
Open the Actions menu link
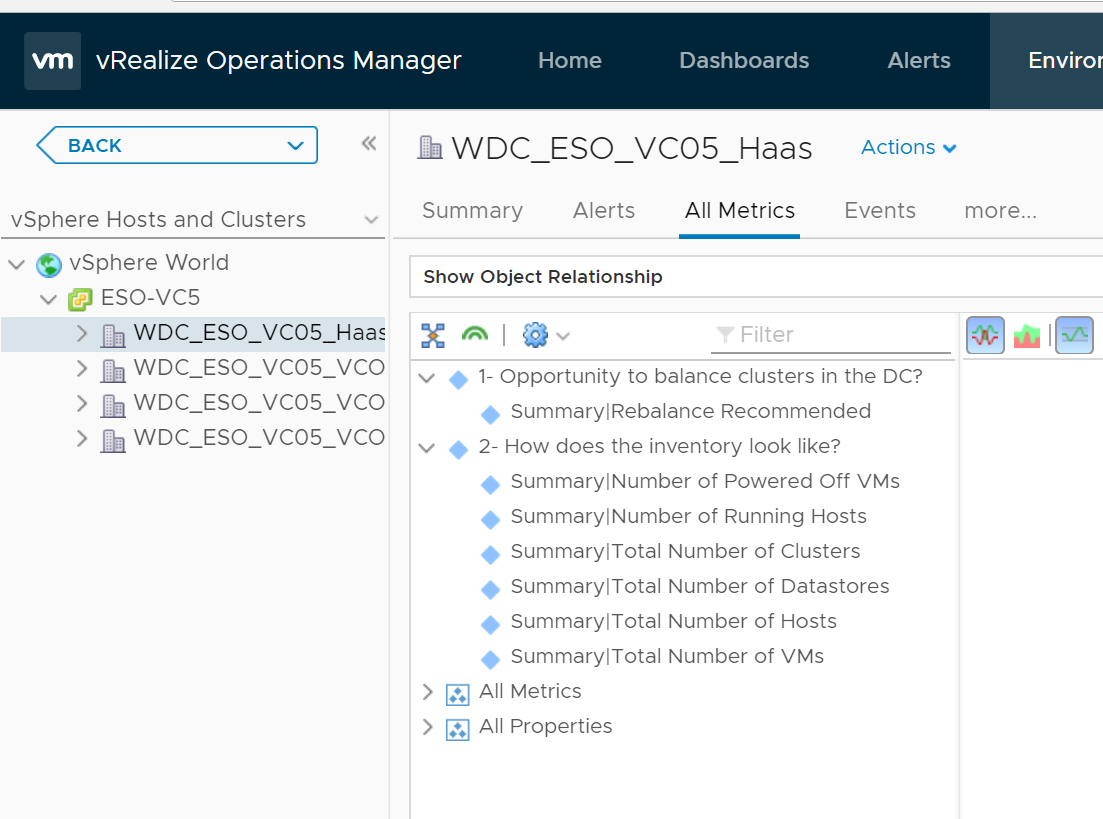(908, 148)
